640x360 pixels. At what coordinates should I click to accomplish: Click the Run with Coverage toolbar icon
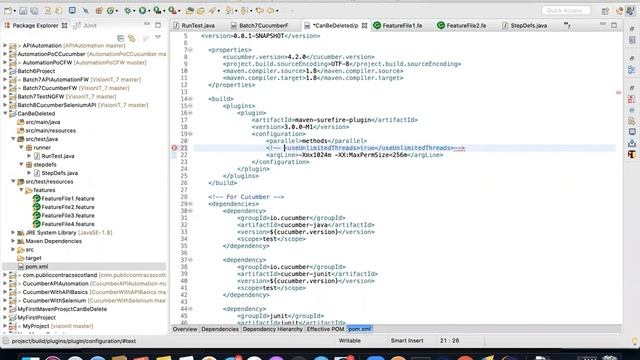coord(157,11)
